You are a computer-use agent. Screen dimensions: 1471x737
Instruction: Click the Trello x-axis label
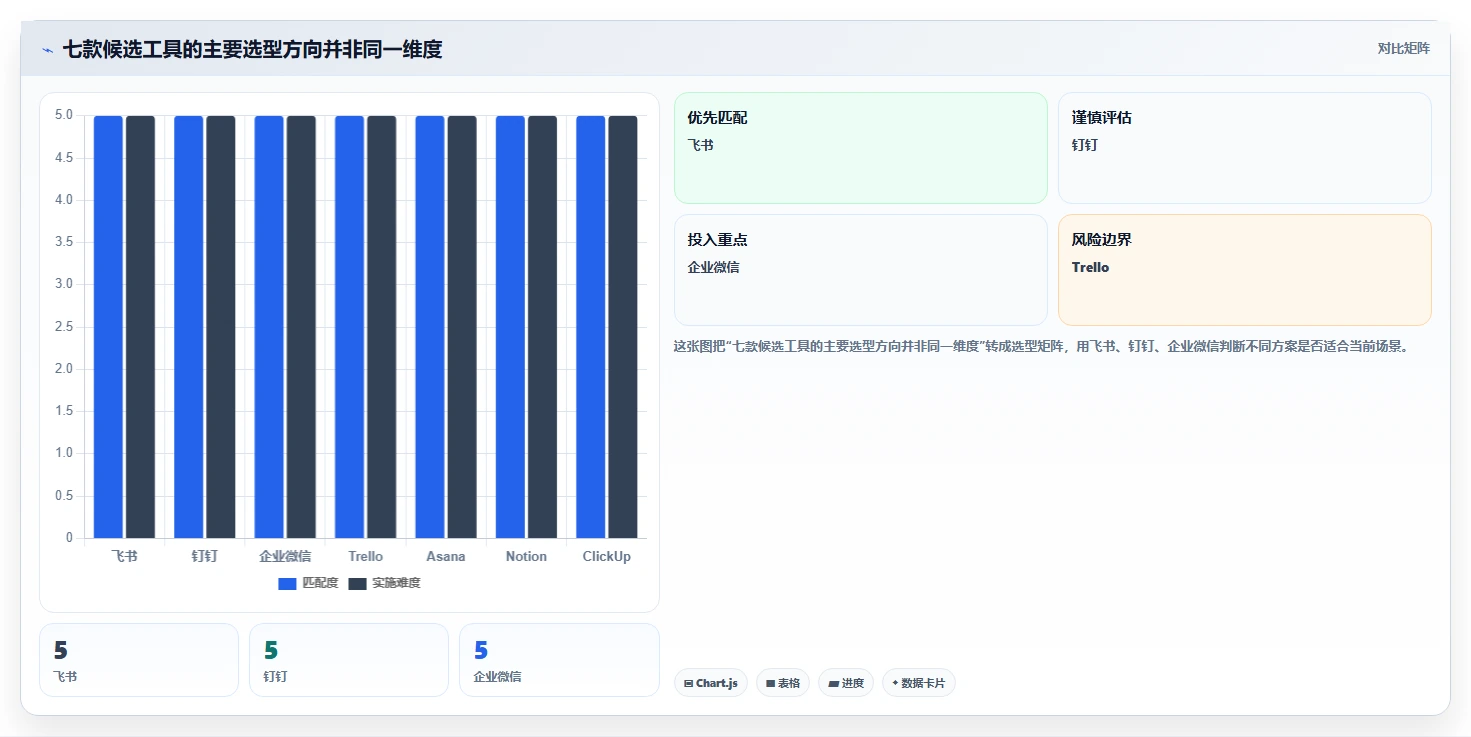tap(366, 556)
